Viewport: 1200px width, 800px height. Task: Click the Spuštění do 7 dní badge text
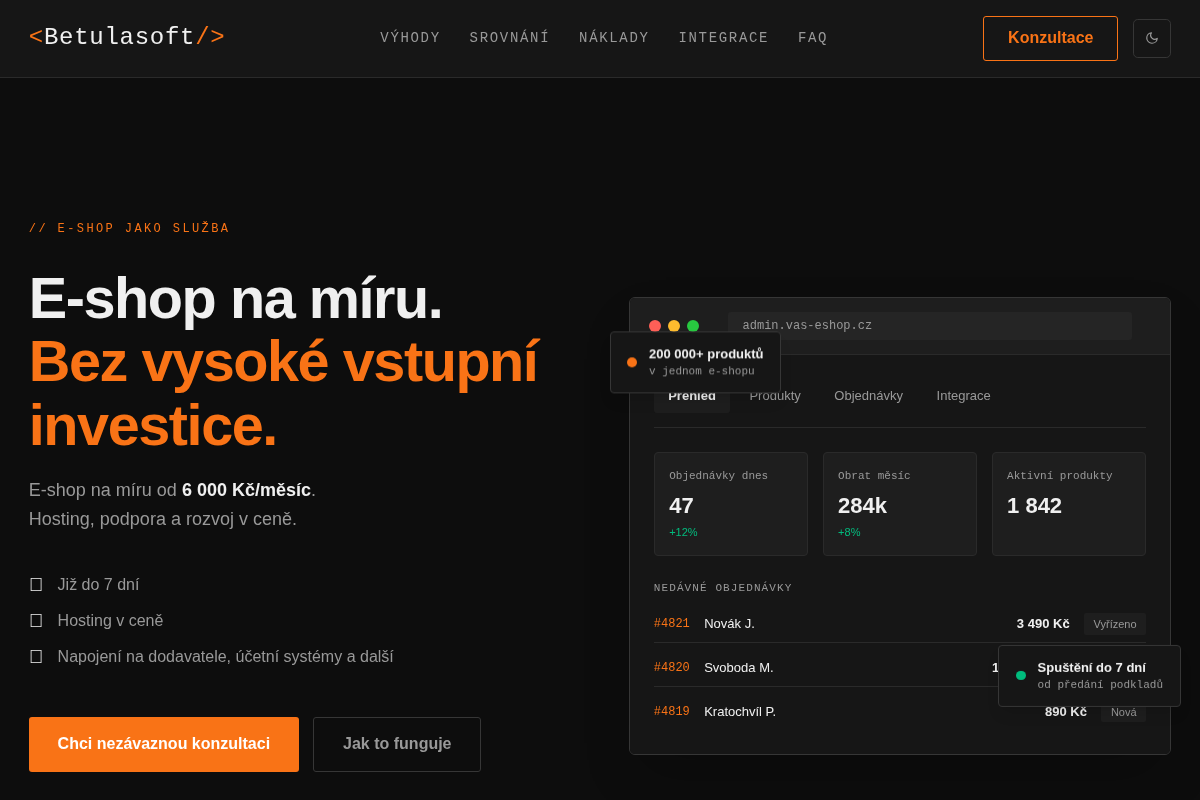click(1092, 668)
